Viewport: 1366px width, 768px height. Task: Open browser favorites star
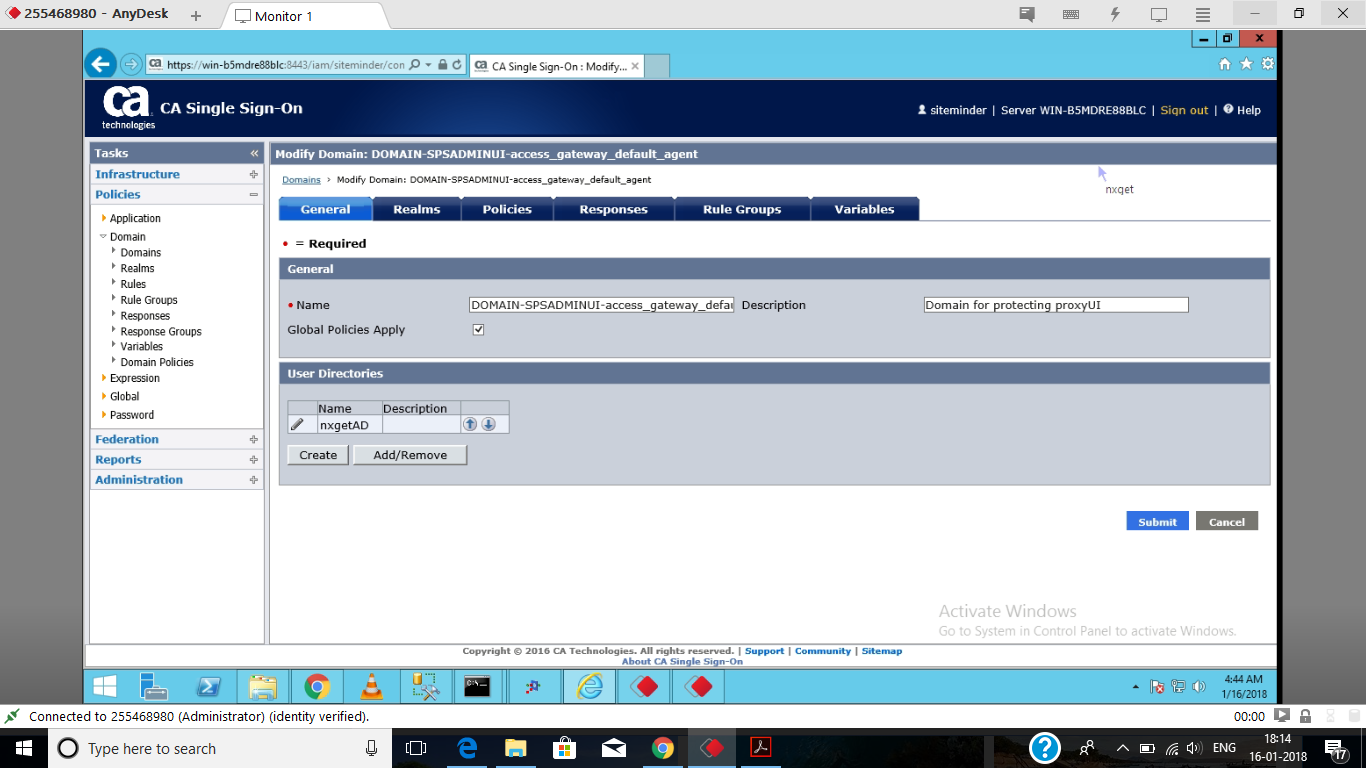1243,63
